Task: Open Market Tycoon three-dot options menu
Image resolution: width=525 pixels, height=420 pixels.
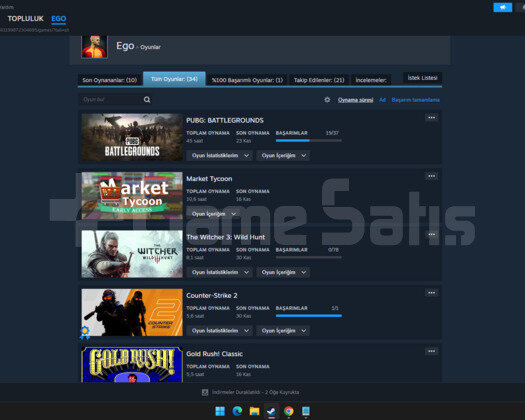Action: (431, 176)
